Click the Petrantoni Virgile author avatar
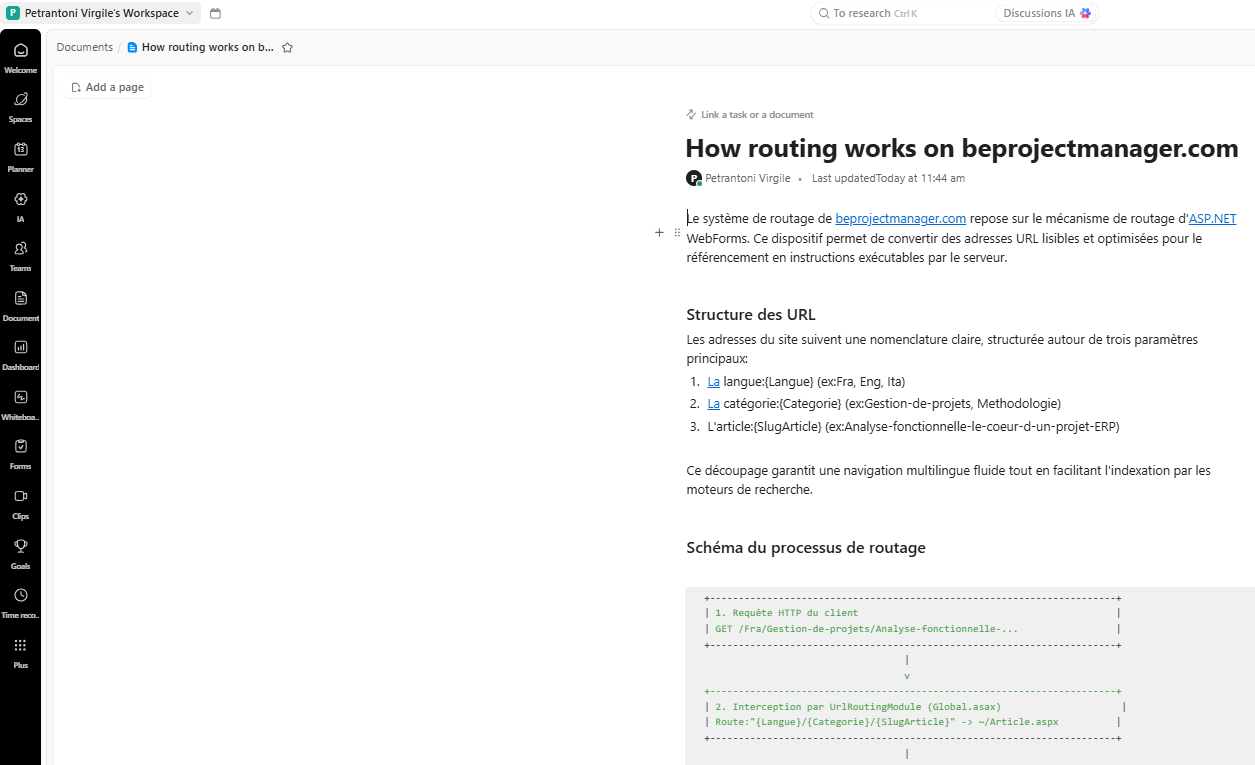 (x=694, y=178)
